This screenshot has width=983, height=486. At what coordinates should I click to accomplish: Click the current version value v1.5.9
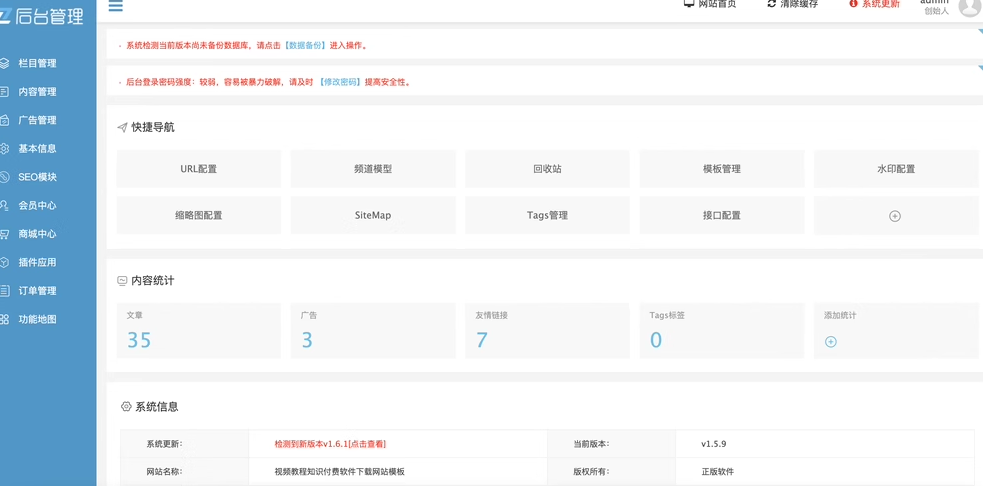pos(713,444)
